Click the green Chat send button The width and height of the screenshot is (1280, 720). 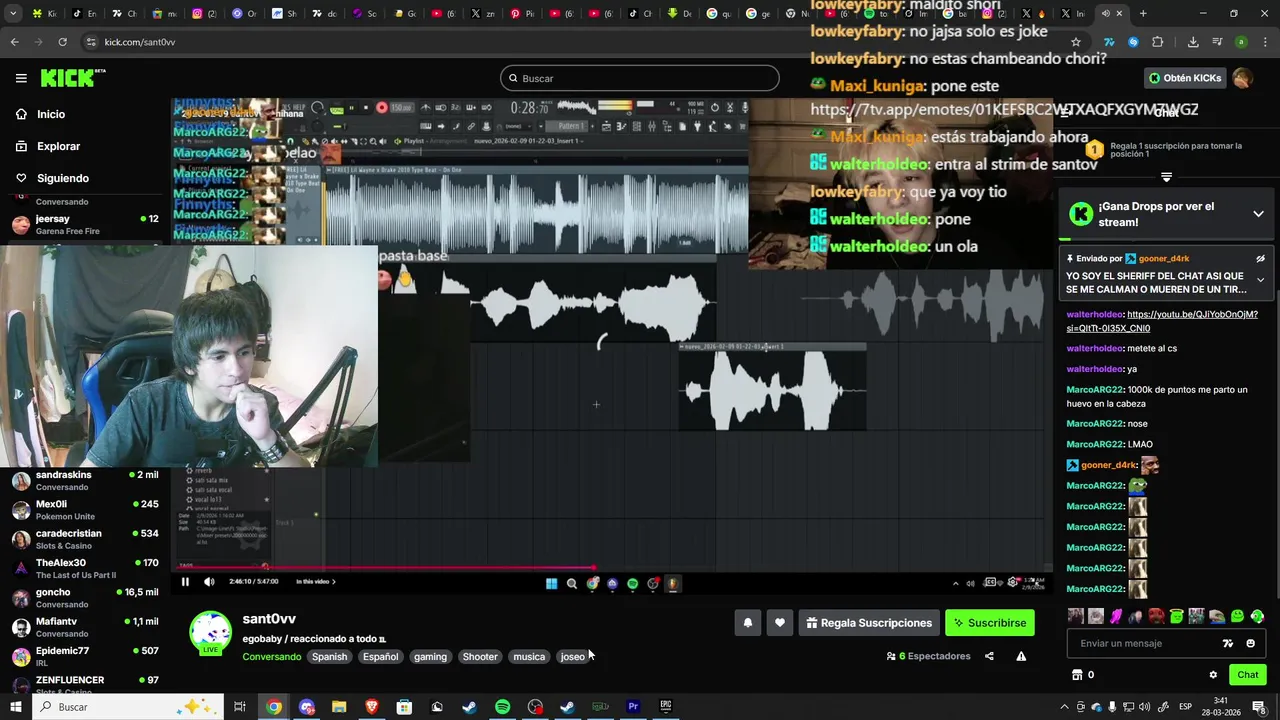(1247, 675)
